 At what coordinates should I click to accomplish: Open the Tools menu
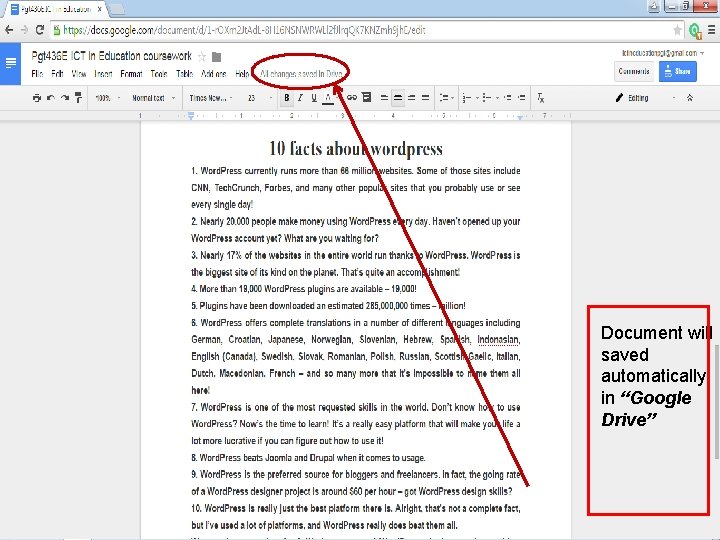pos(159,73)
